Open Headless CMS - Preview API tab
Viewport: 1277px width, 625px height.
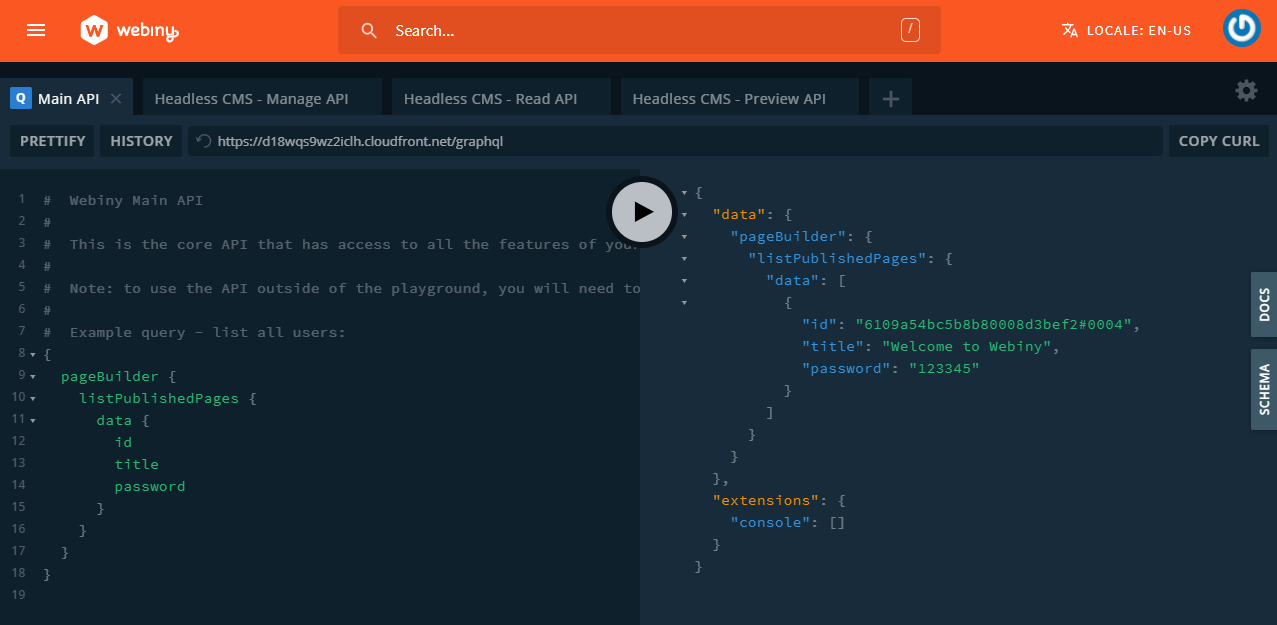(x=729, y=99)
